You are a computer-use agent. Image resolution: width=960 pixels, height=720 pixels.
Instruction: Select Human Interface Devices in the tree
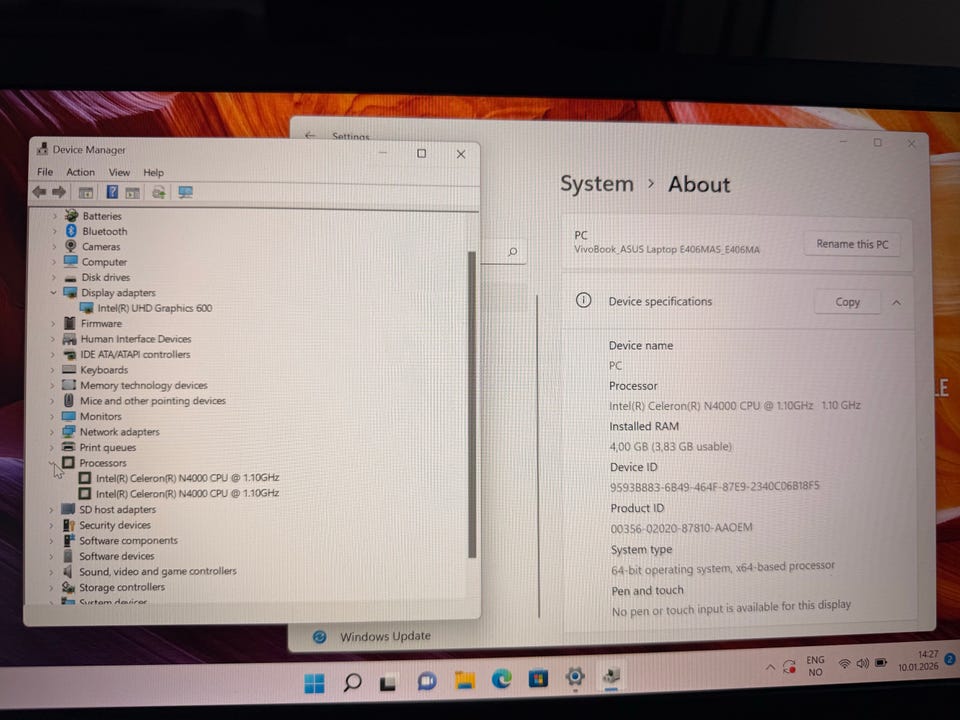(x=136, y=339)
